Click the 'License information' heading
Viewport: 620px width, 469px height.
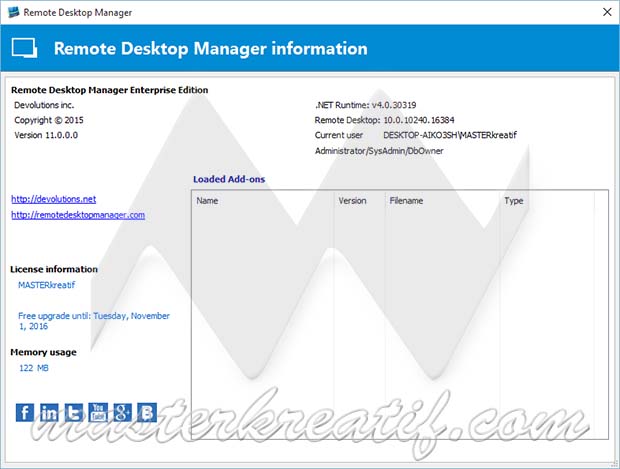tap(54, 269)
